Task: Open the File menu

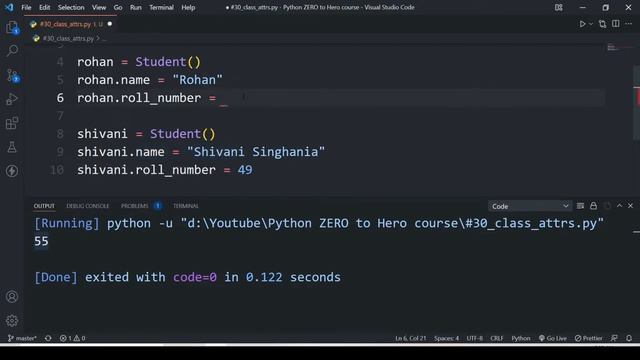Action: [x=26, y=7]
